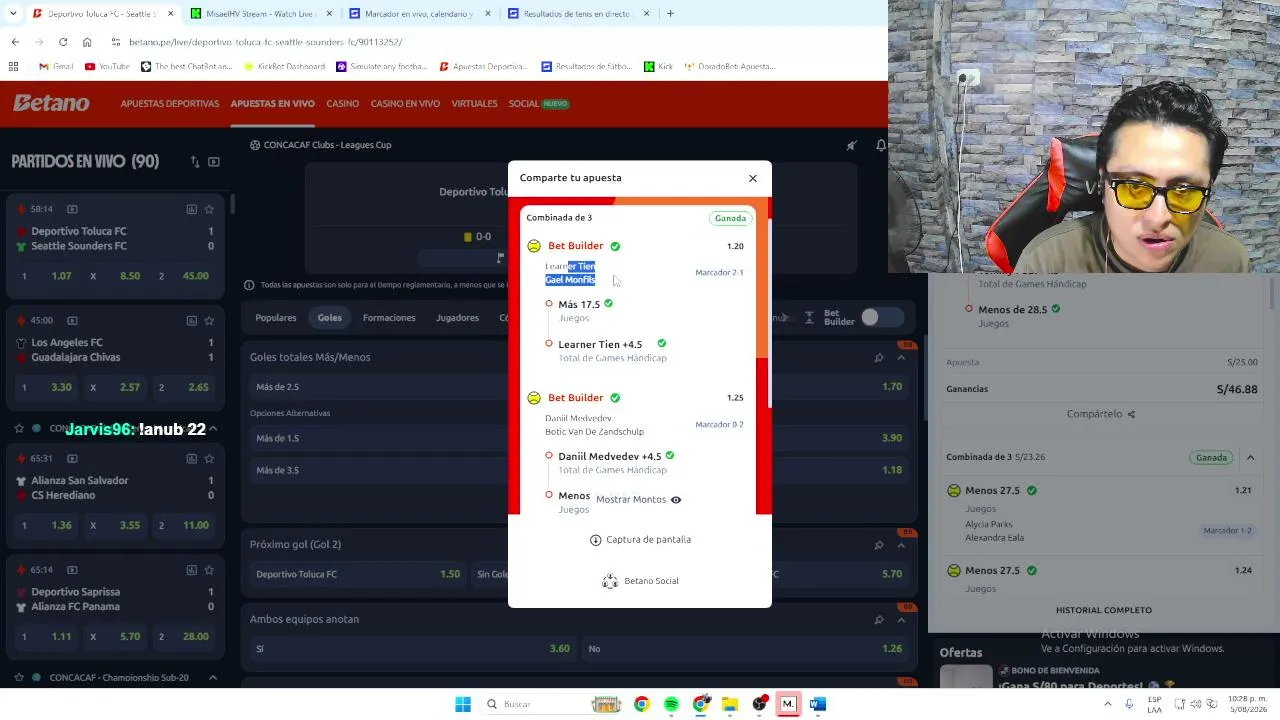Click the live stream icon for Los Angeles match
This screenshot has width=1280, height=720.
click(72, 321)
